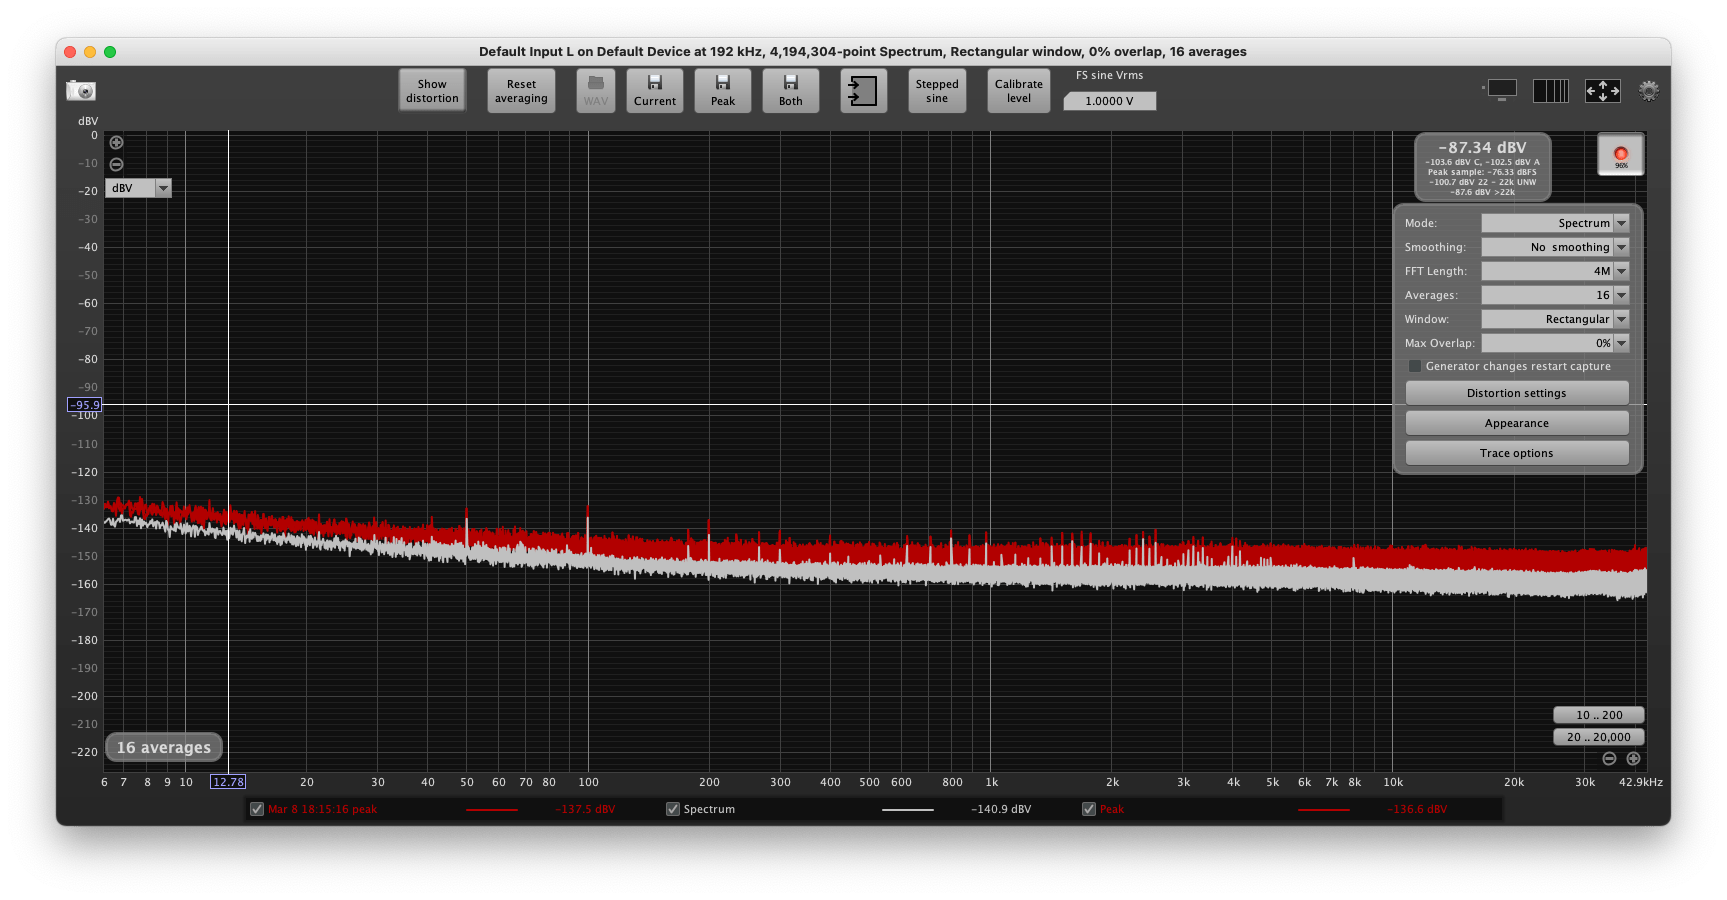The image size is (1727, 900).
Task: Toggle the Mar 8 18:15:16 peak trace
Action: (257, 809)
